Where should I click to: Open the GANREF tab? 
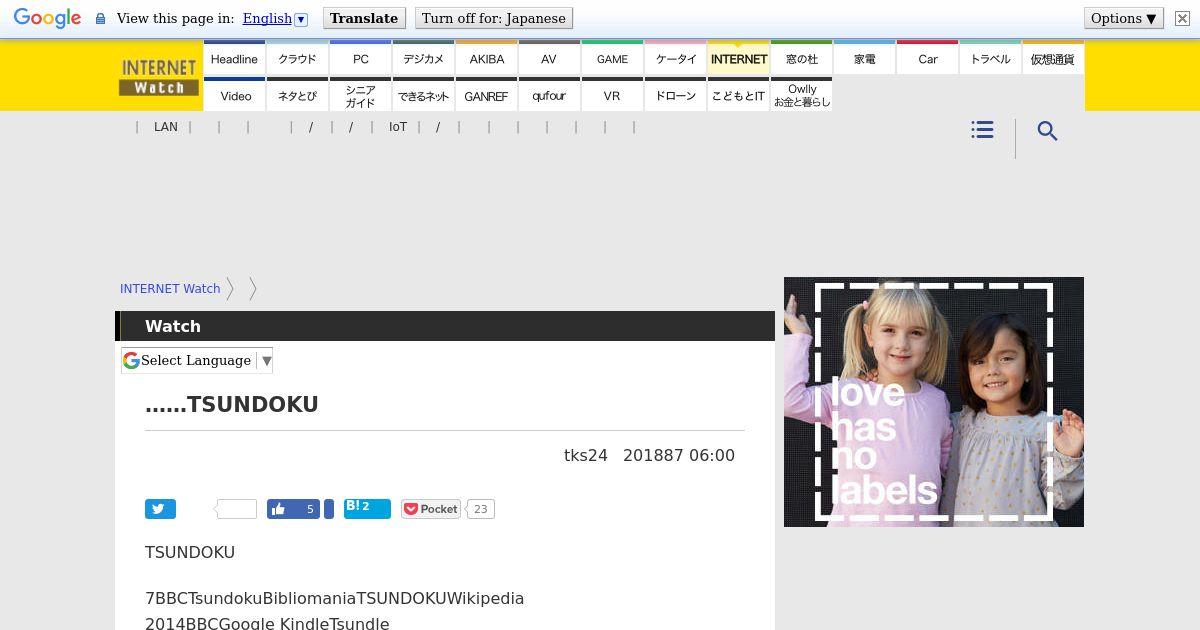pyautogui.click(x=486, y=95)
